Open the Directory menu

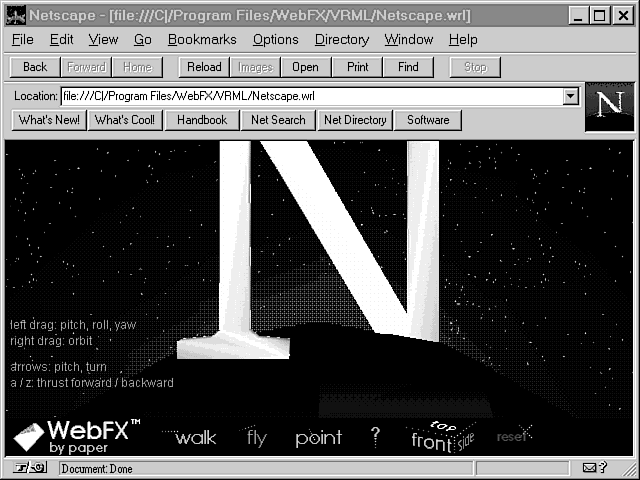[x=342, y=40]
